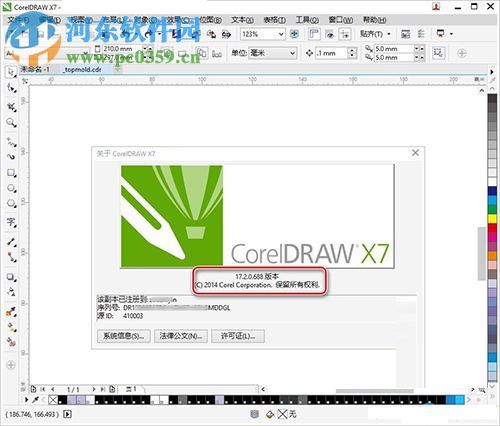The image size is (500, 426).
Task: Open the 工具 menu
Action: [307, 20]
